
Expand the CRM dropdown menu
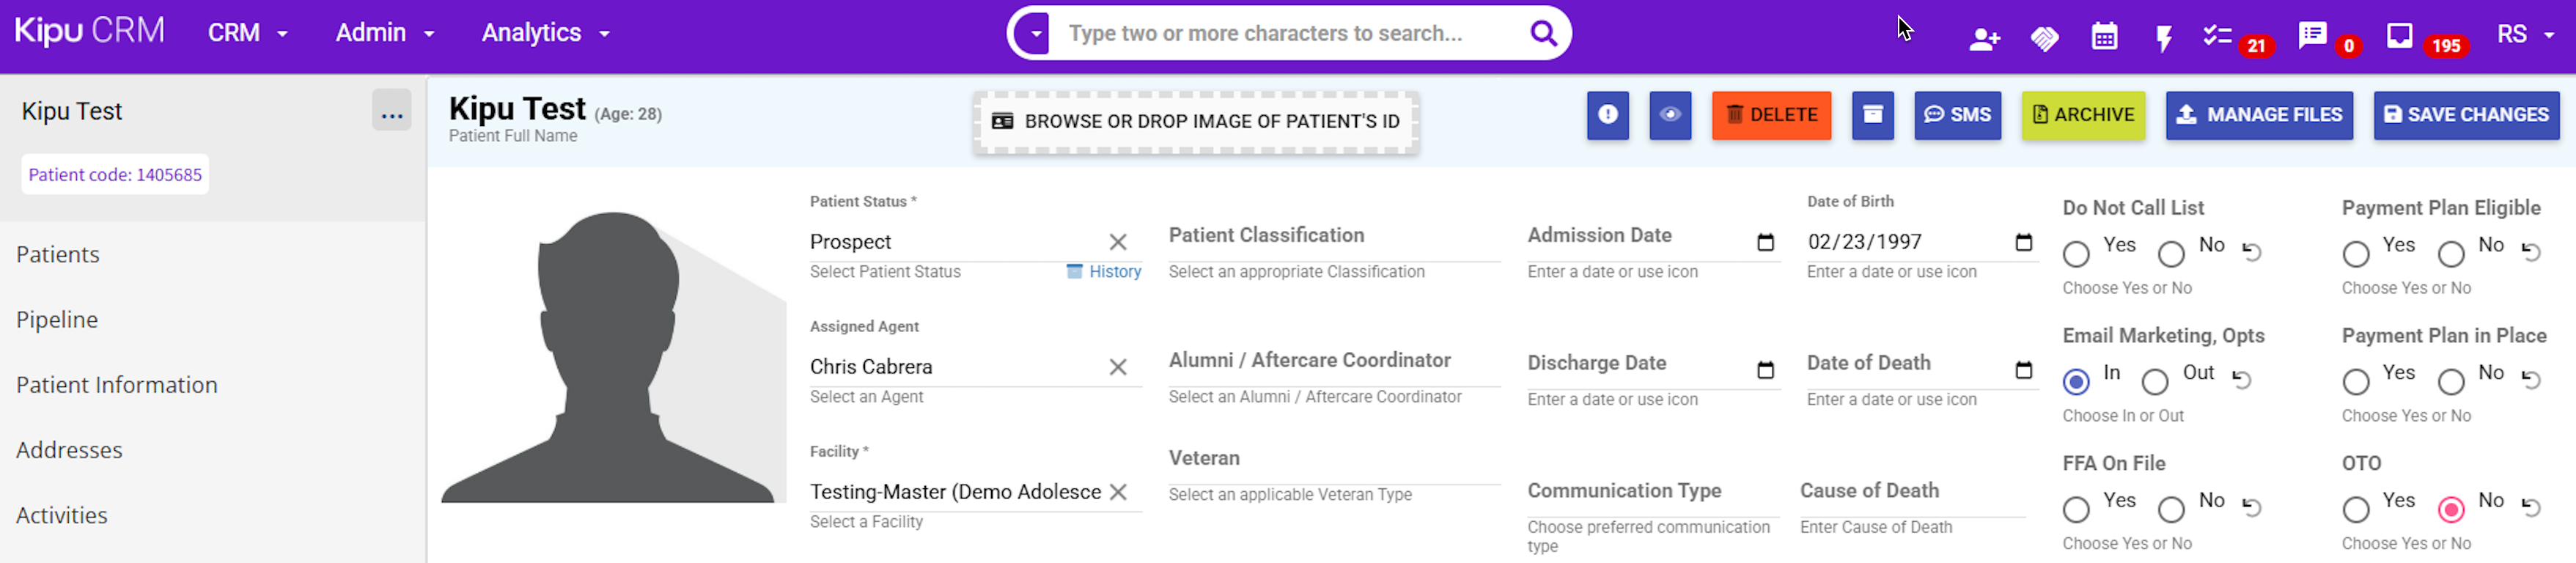(x=247, y=34)
